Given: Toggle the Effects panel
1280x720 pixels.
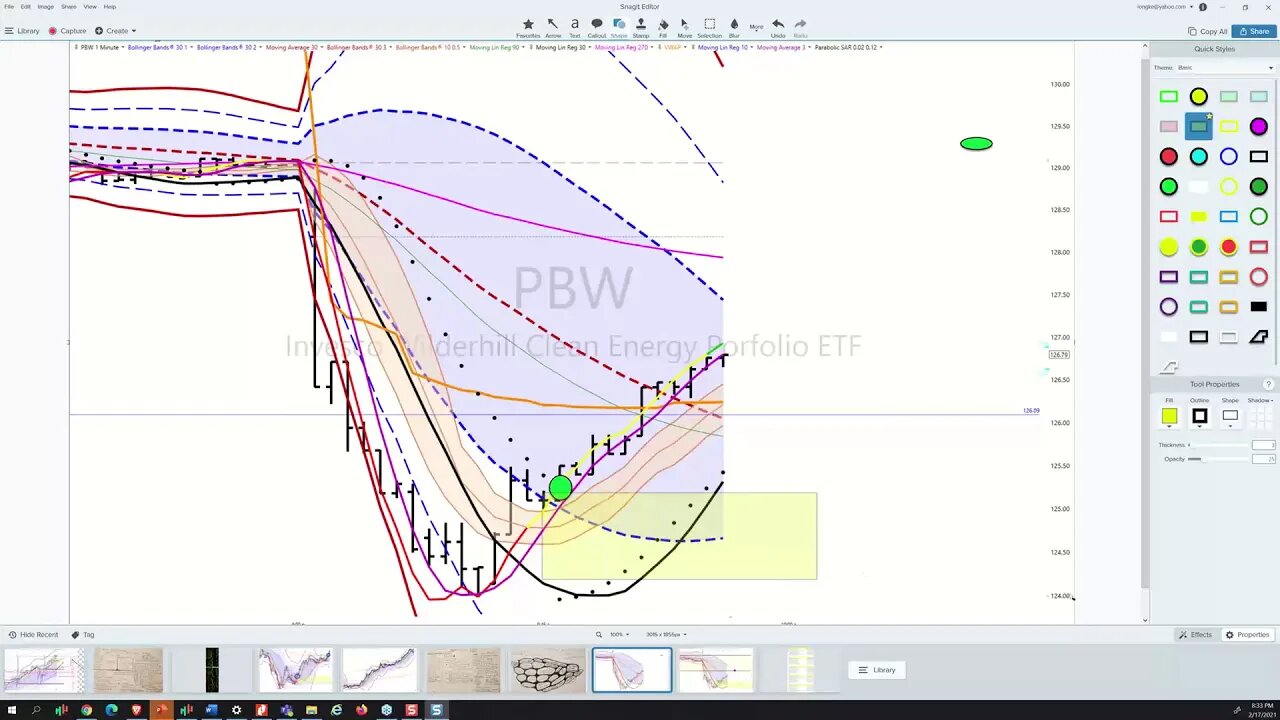Looking at the screenshot, I should click(1196, 635).
